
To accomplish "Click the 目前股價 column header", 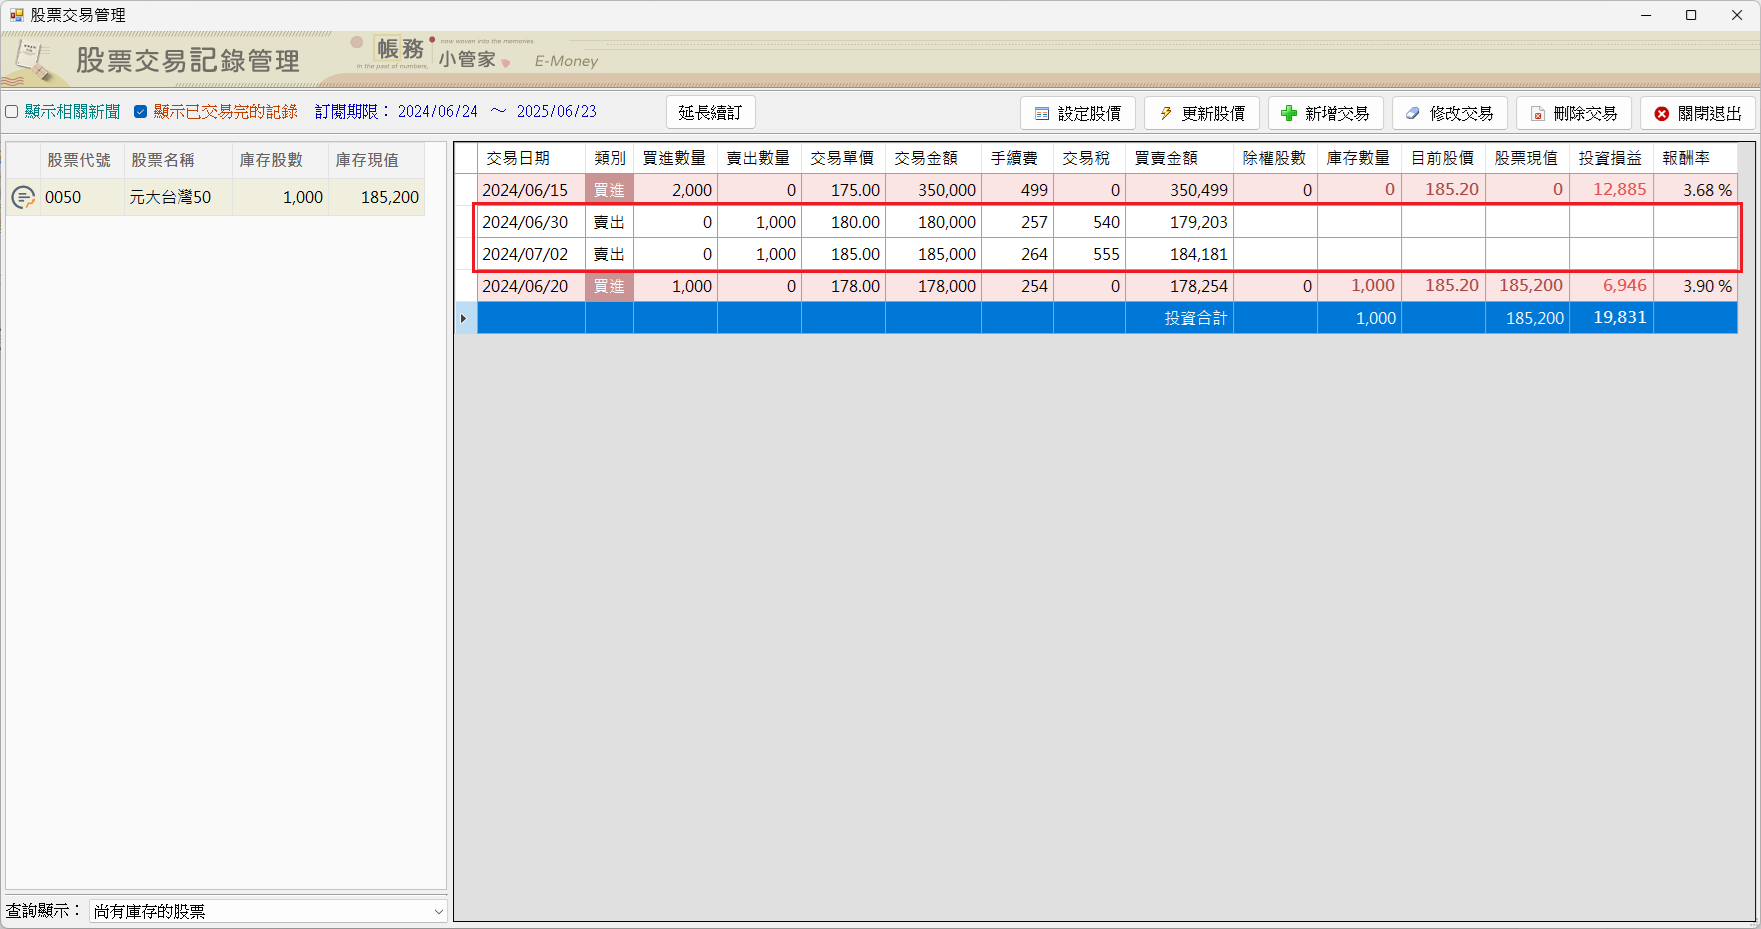I will point(1443,158).
